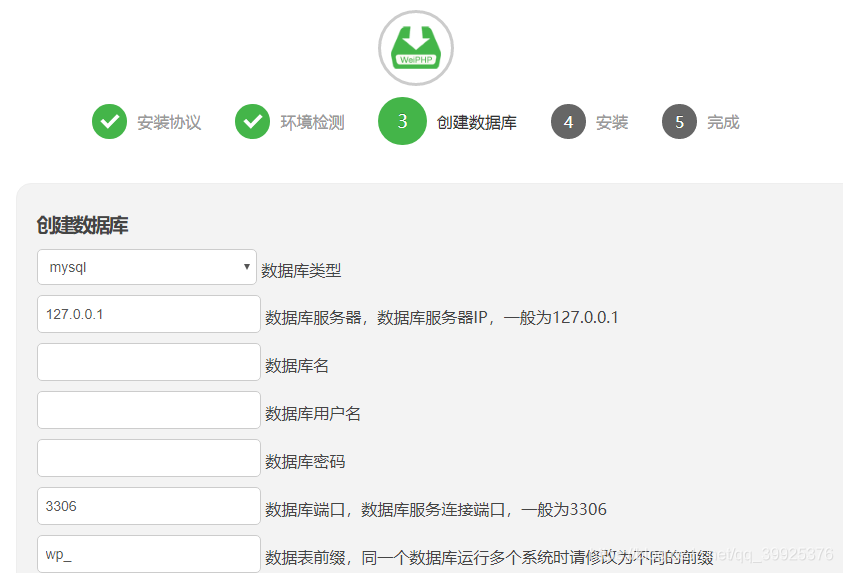
Task: Focus the port field containing 3306
Action: 149,506
